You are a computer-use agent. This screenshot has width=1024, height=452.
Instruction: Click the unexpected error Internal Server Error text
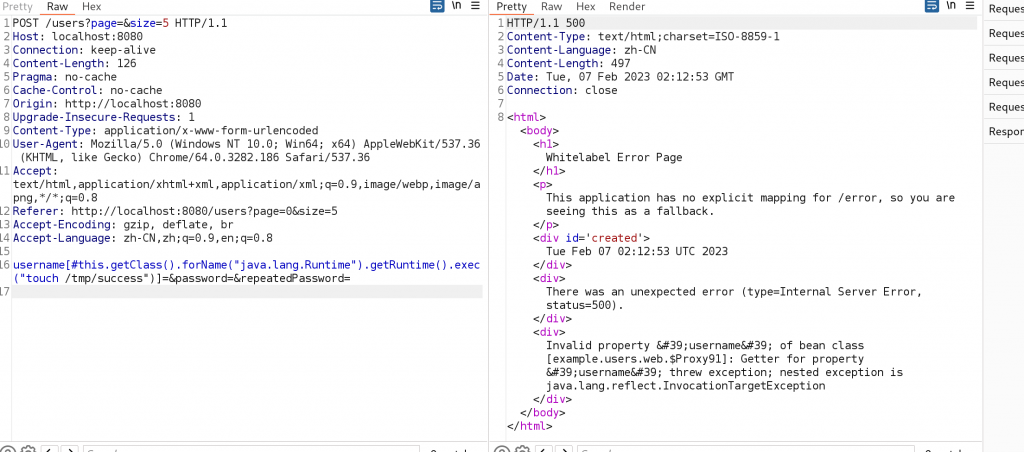pyautogui.click(x=734, y=298)
